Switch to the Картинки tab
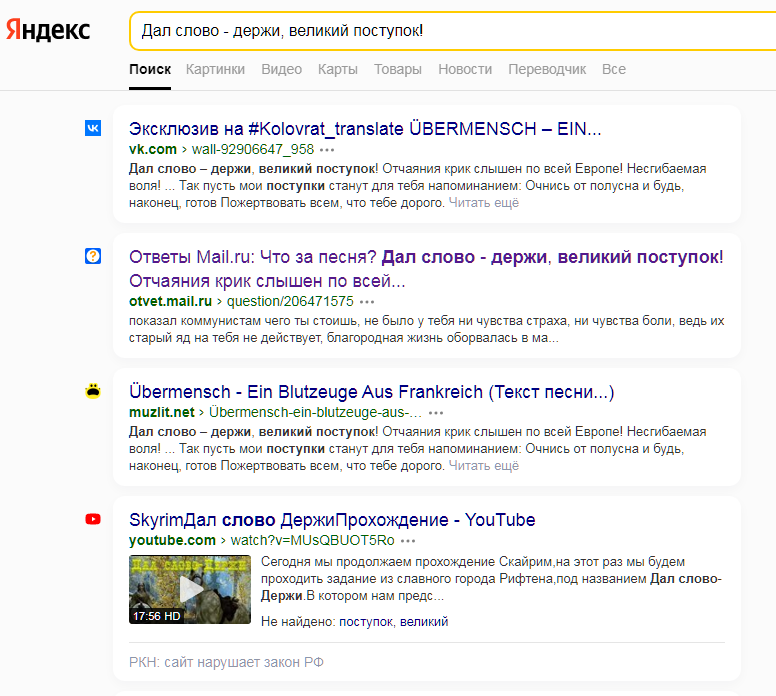Screen dimensions: 776x696 [x=215, y=69]
